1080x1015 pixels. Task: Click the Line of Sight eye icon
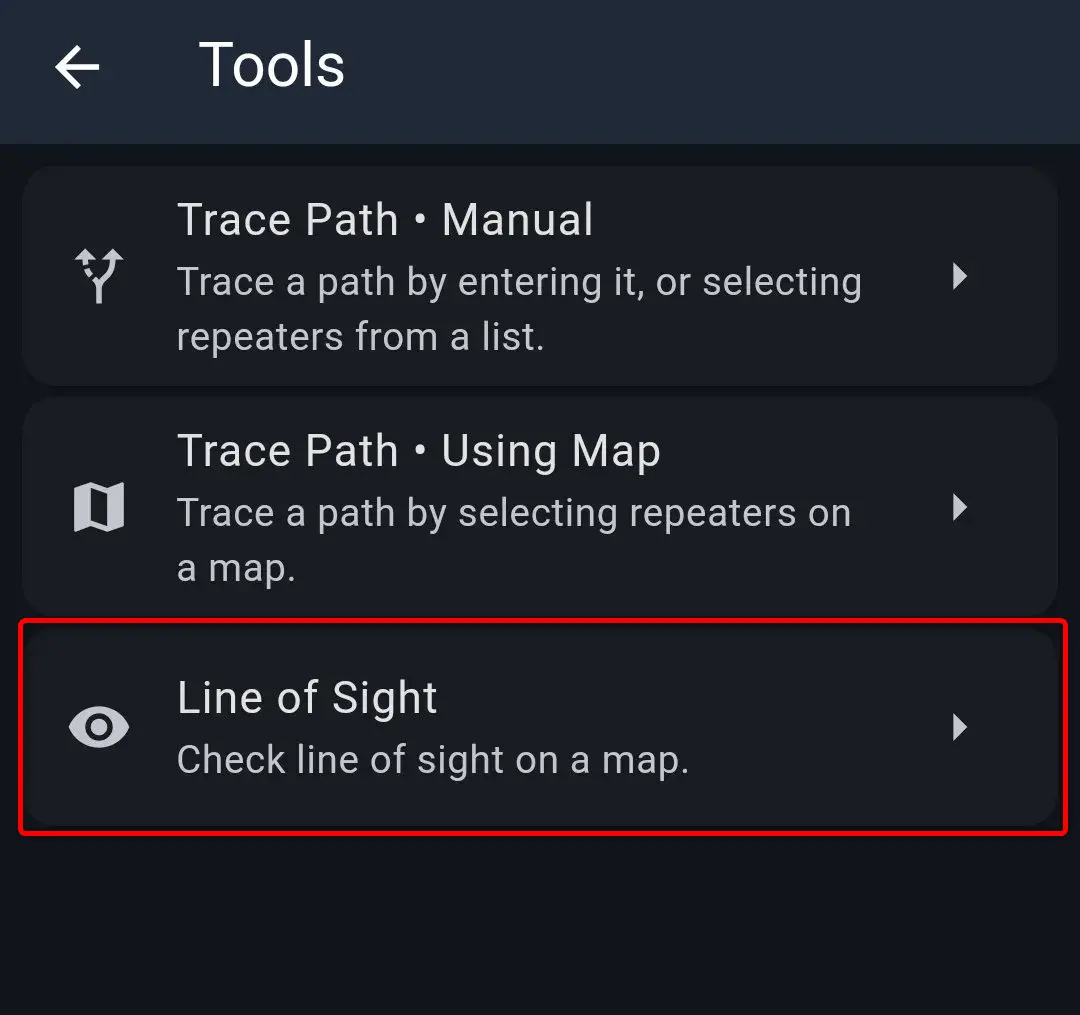(99, 727)
